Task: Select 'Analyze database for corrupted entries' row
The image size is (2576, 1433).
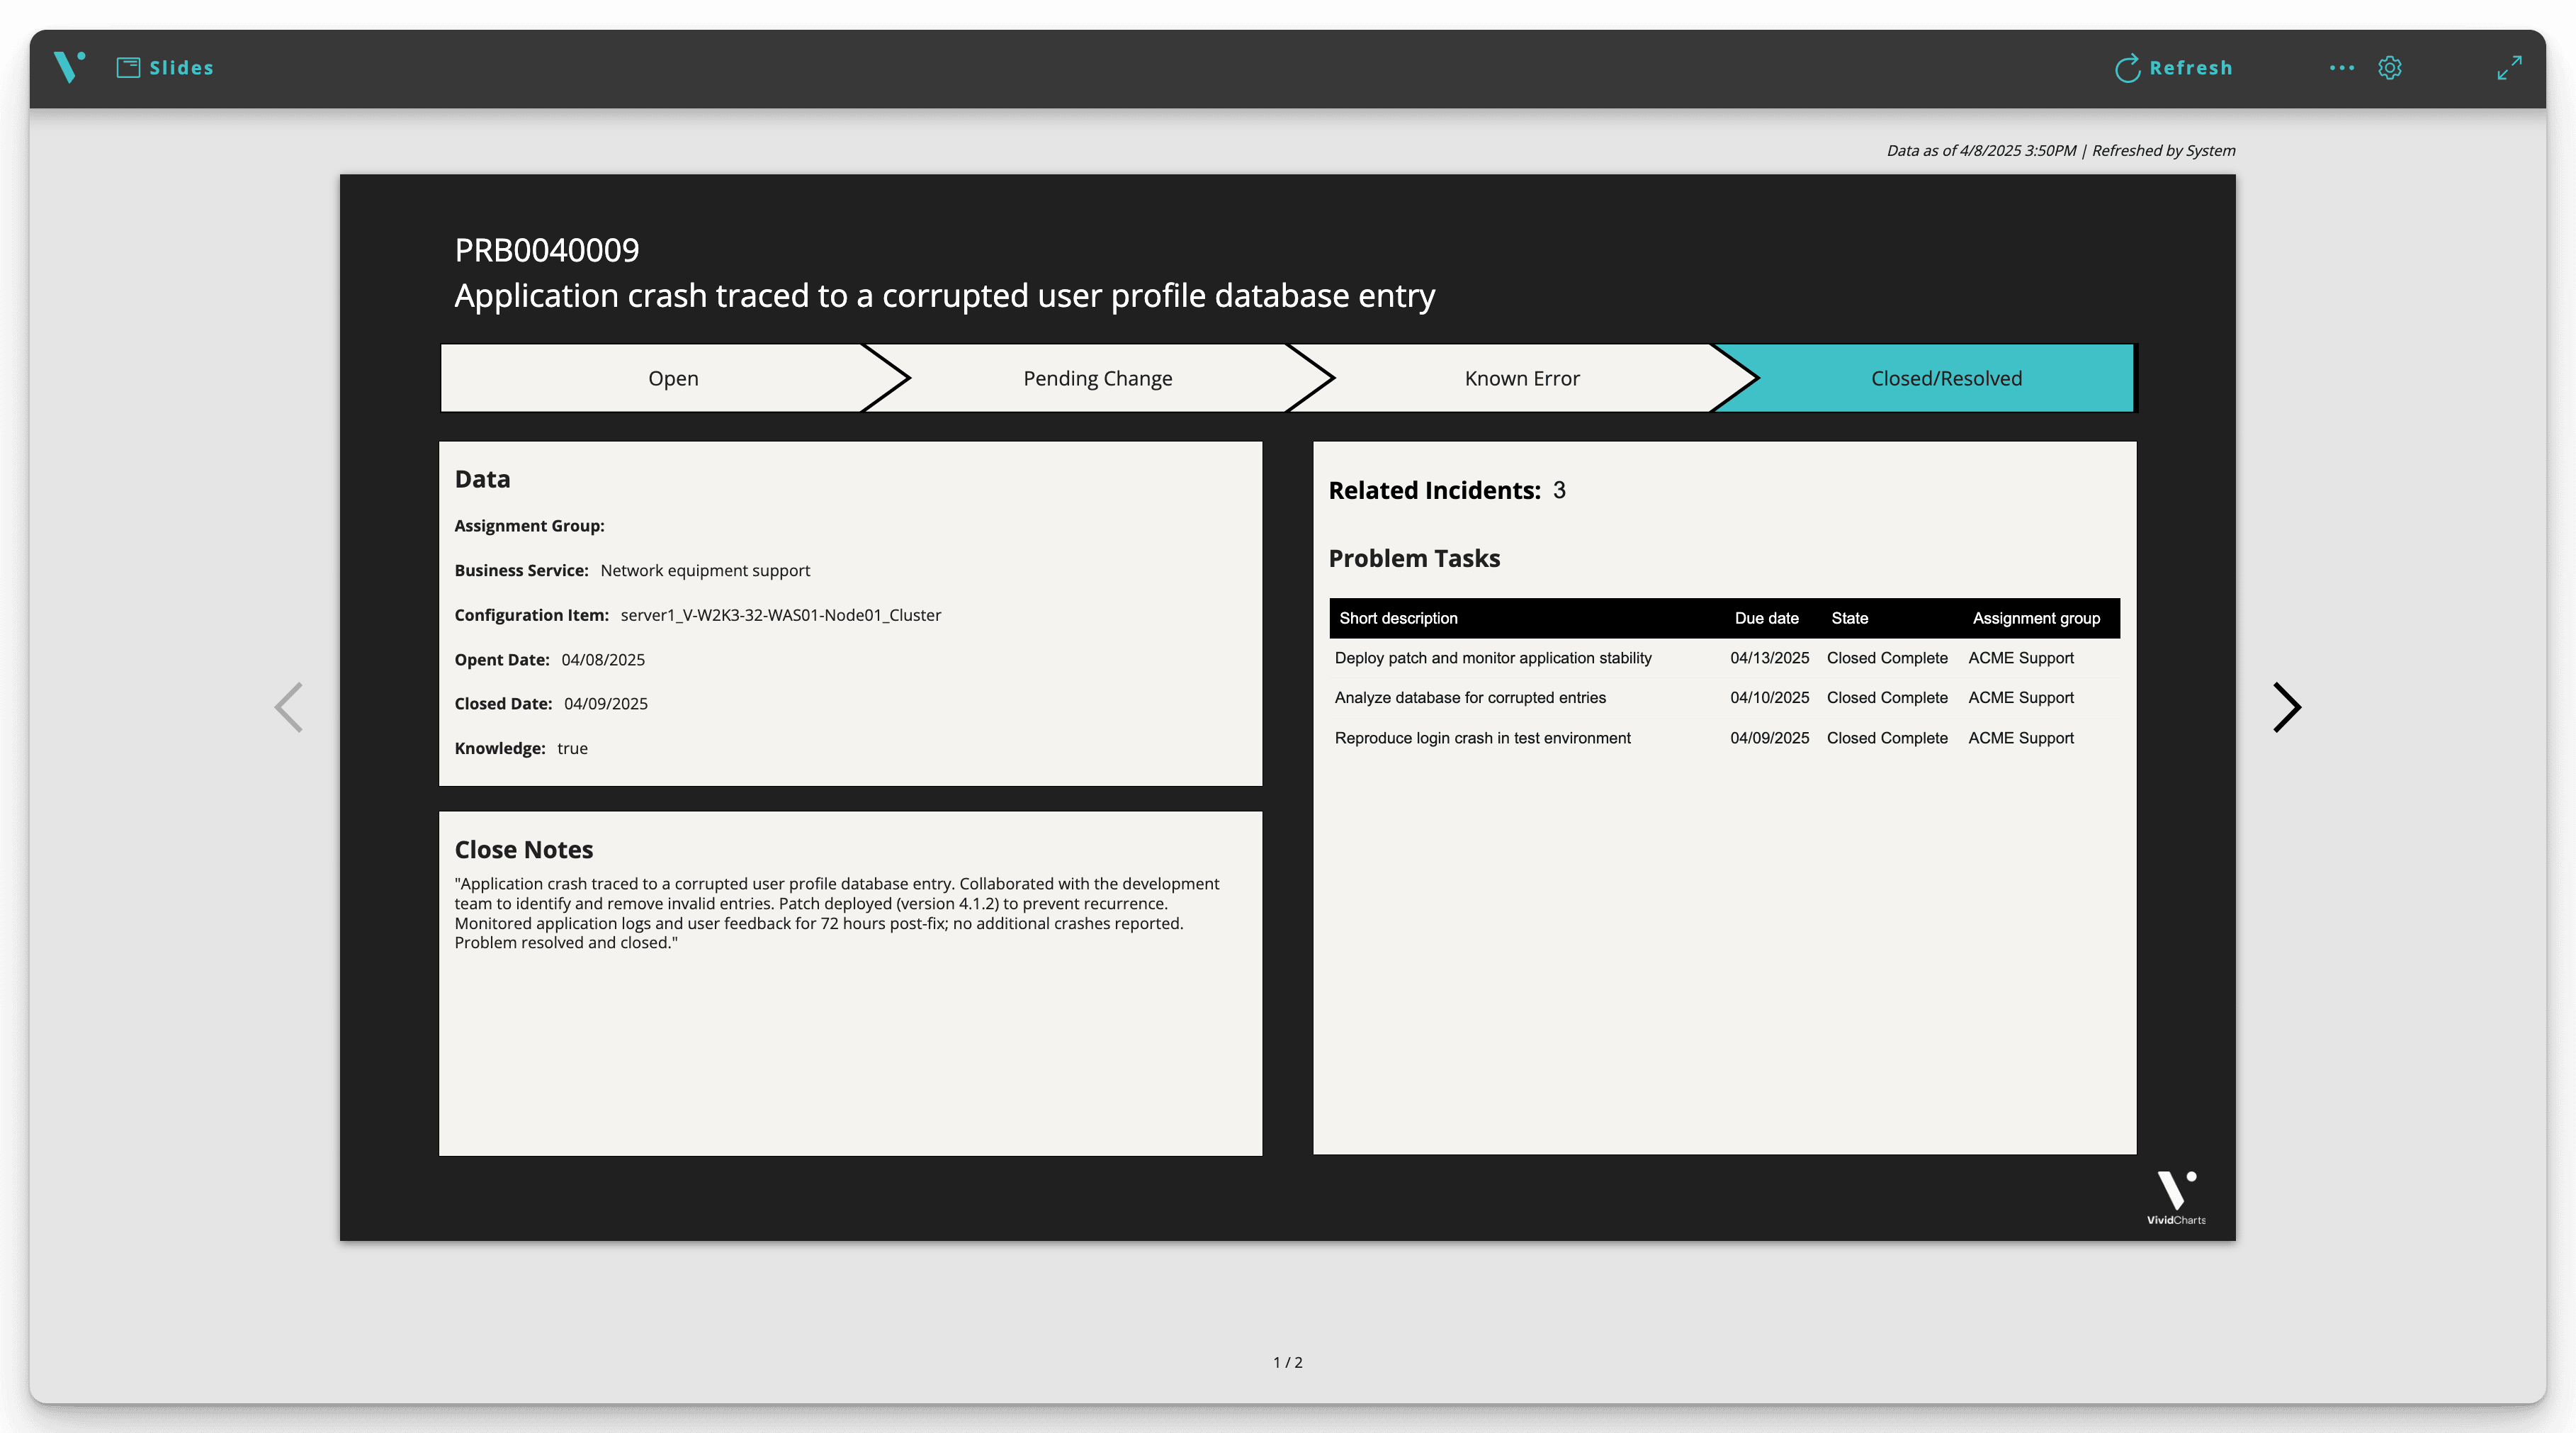Action: click(x=1724, y=698)
